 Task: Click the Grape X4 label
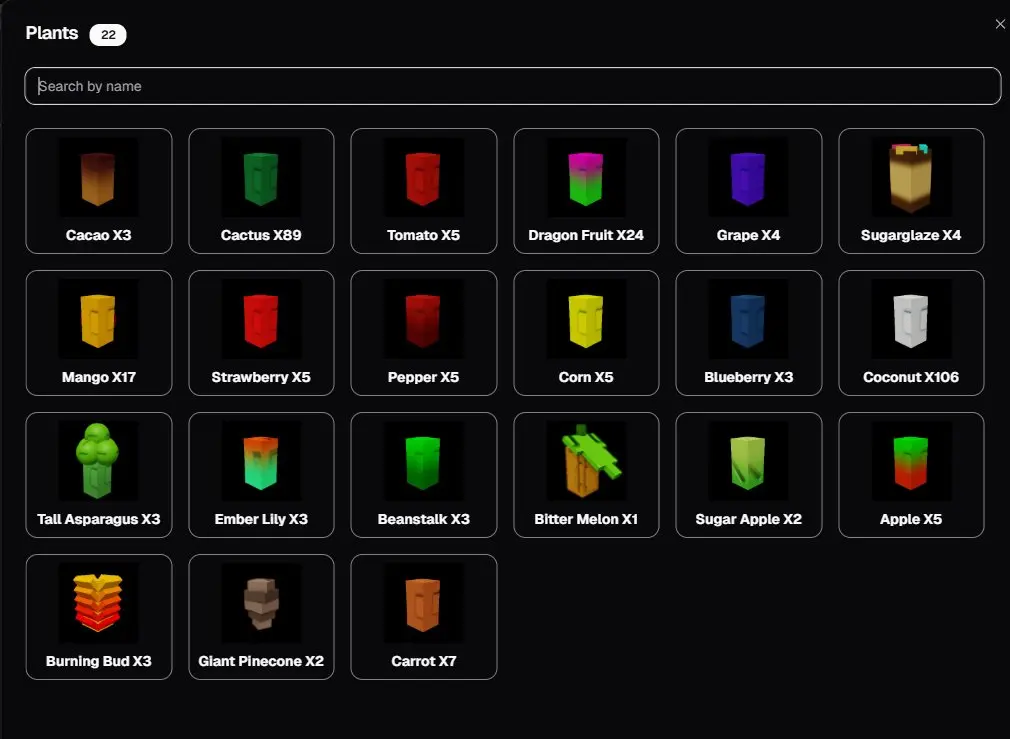pyautogui.click(x=748, y=235)
